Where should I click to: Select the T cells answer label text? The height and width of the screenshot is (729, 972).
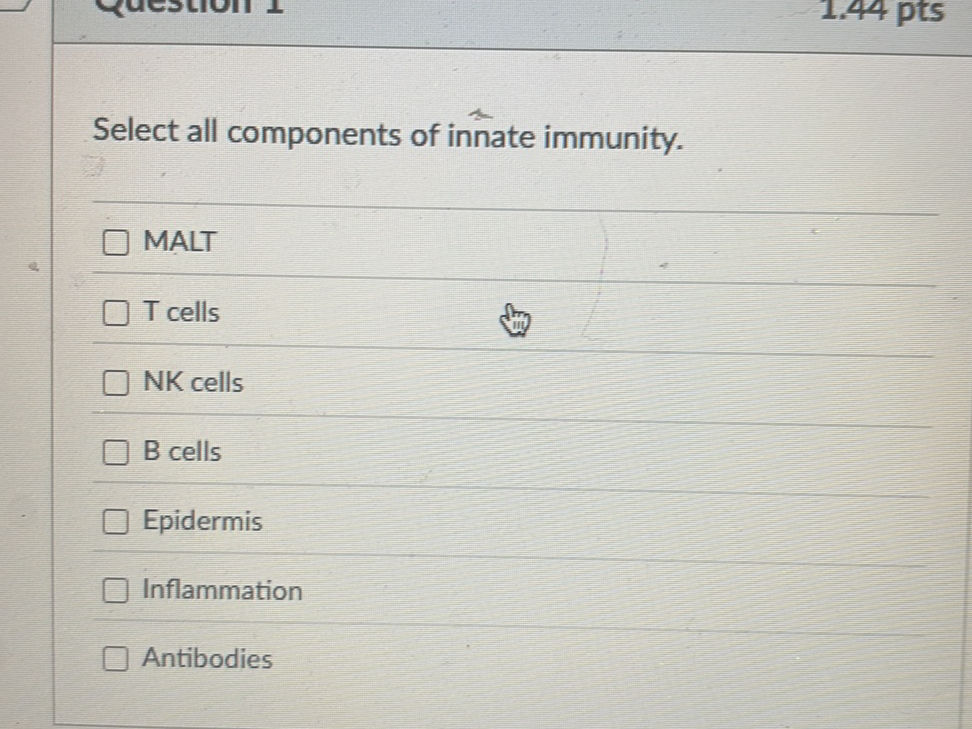[180, 312]
